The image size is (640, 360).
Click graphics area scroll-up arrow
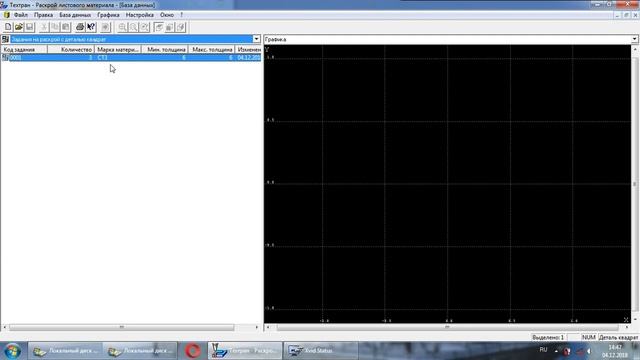(x=635, y=49)
